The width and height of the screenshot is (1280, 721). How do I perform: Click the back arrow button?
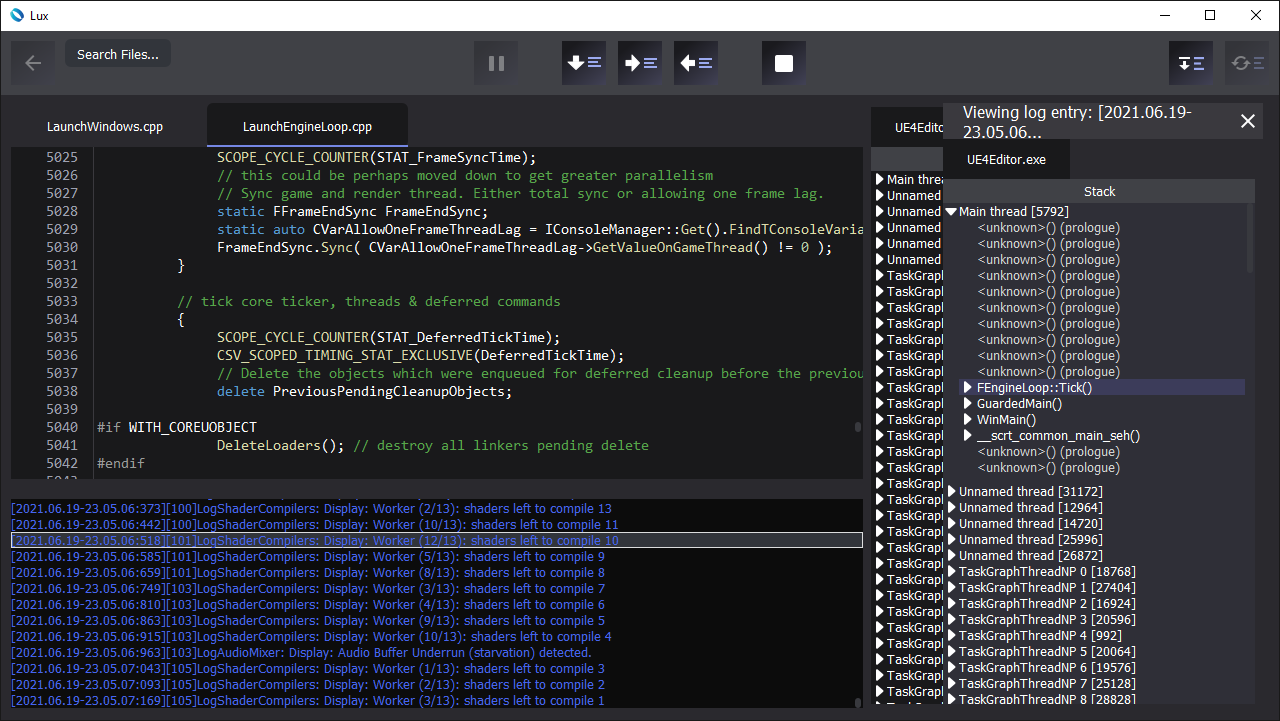tap(33, 63)
